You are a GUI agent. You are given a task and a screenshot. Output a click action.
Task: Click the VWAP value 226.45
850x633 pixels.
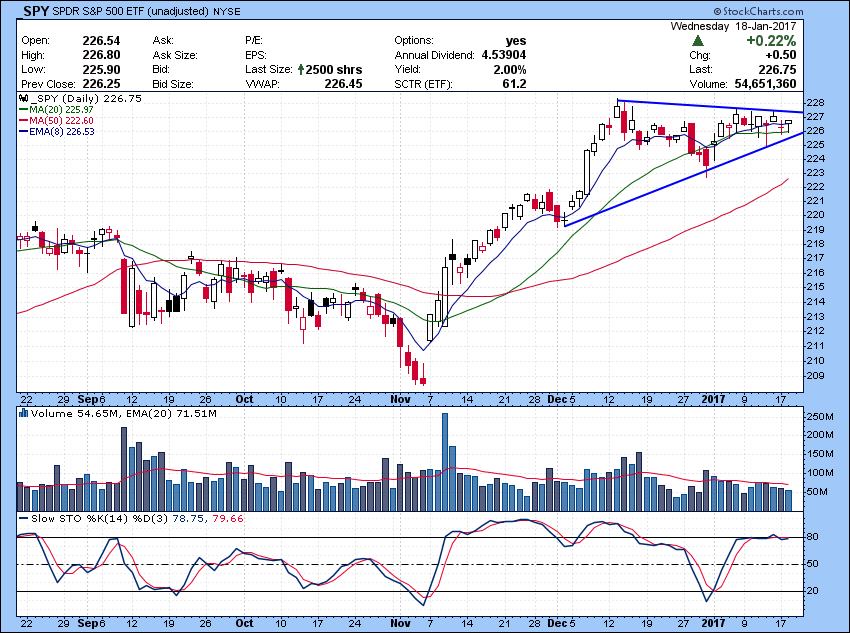click(344, 84)
